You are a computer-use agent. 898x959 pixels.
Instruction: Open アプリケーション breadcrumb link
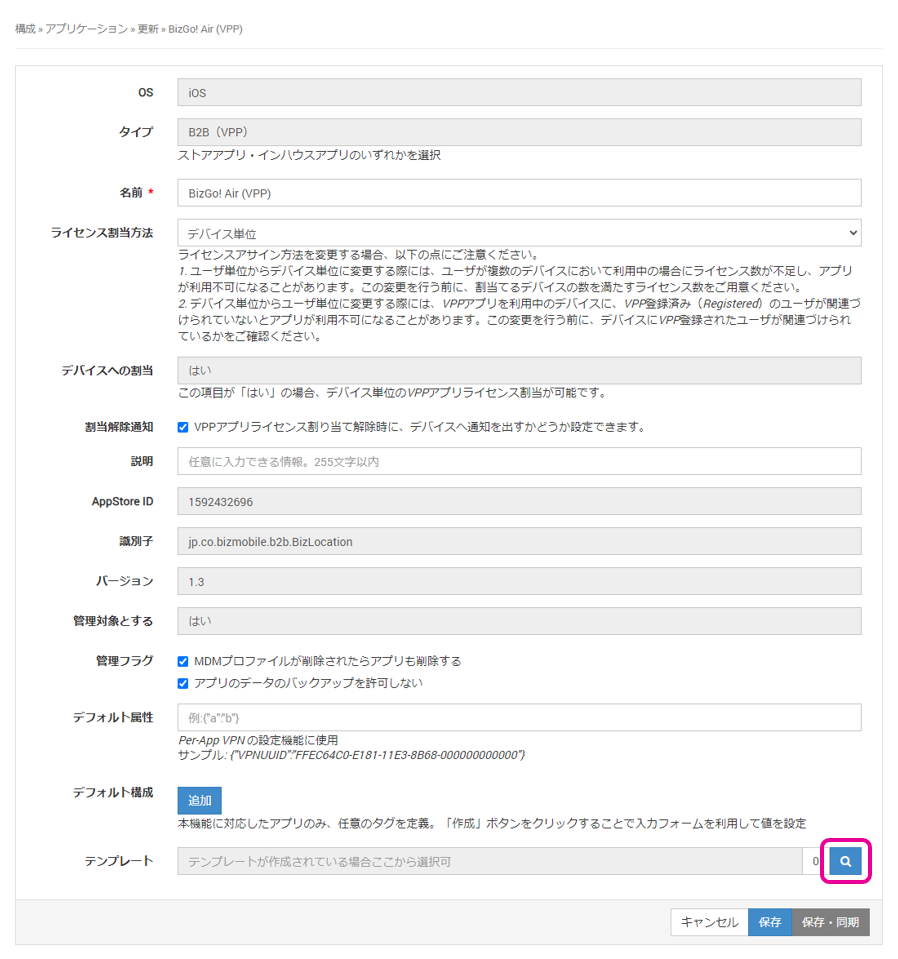(88, 29)
